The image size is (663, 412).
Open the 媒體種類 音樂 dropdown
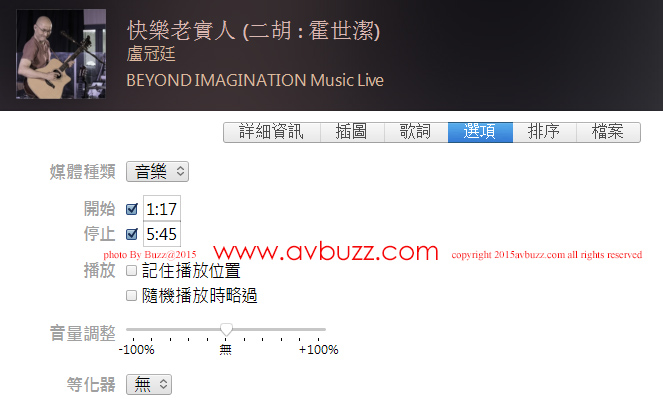(157, 172)
